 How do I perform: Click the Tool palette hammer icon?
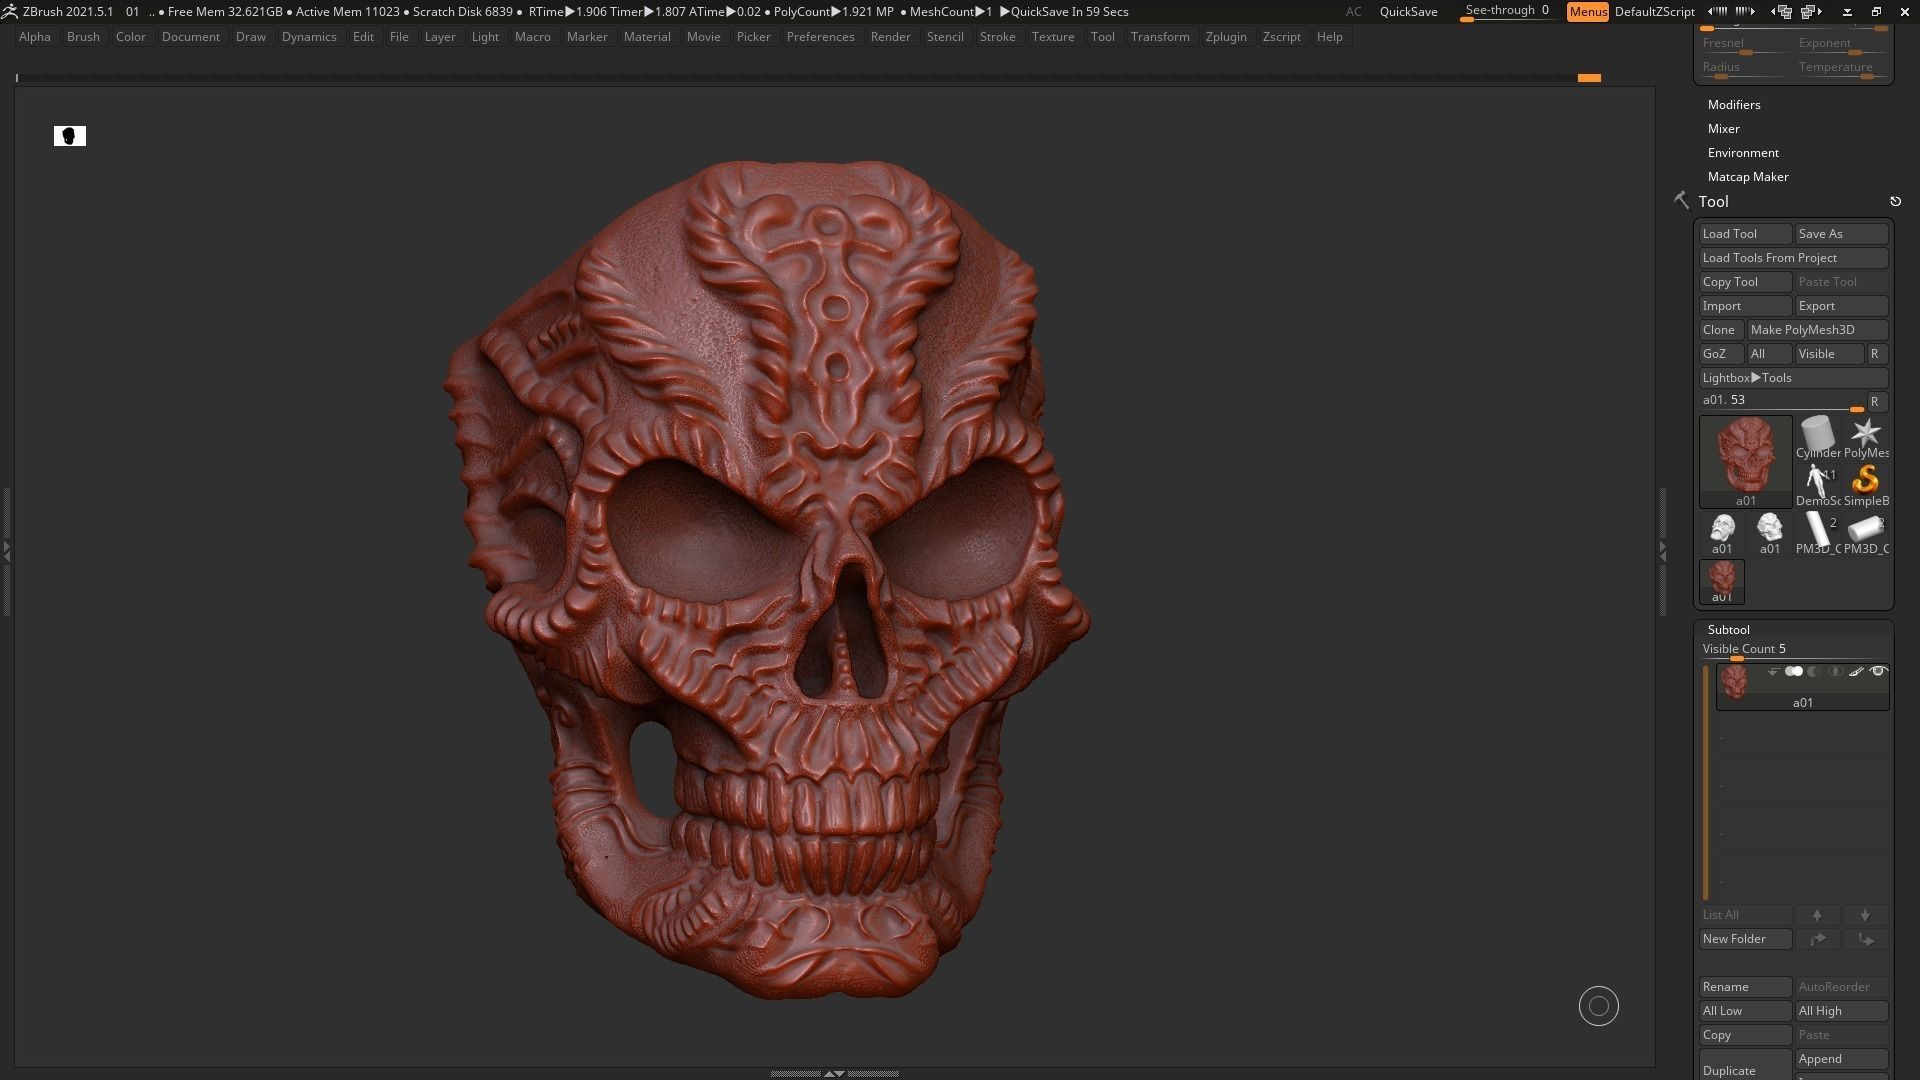pos(1681,201)
